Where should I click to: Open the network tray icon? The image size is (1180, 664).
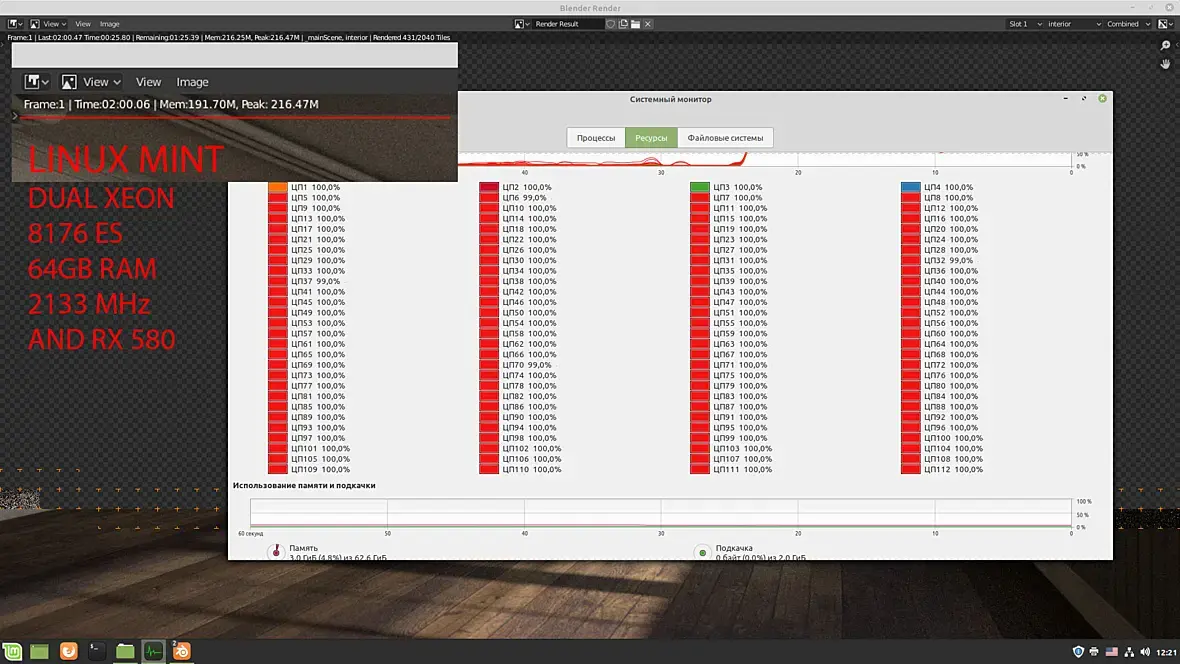1129,652
